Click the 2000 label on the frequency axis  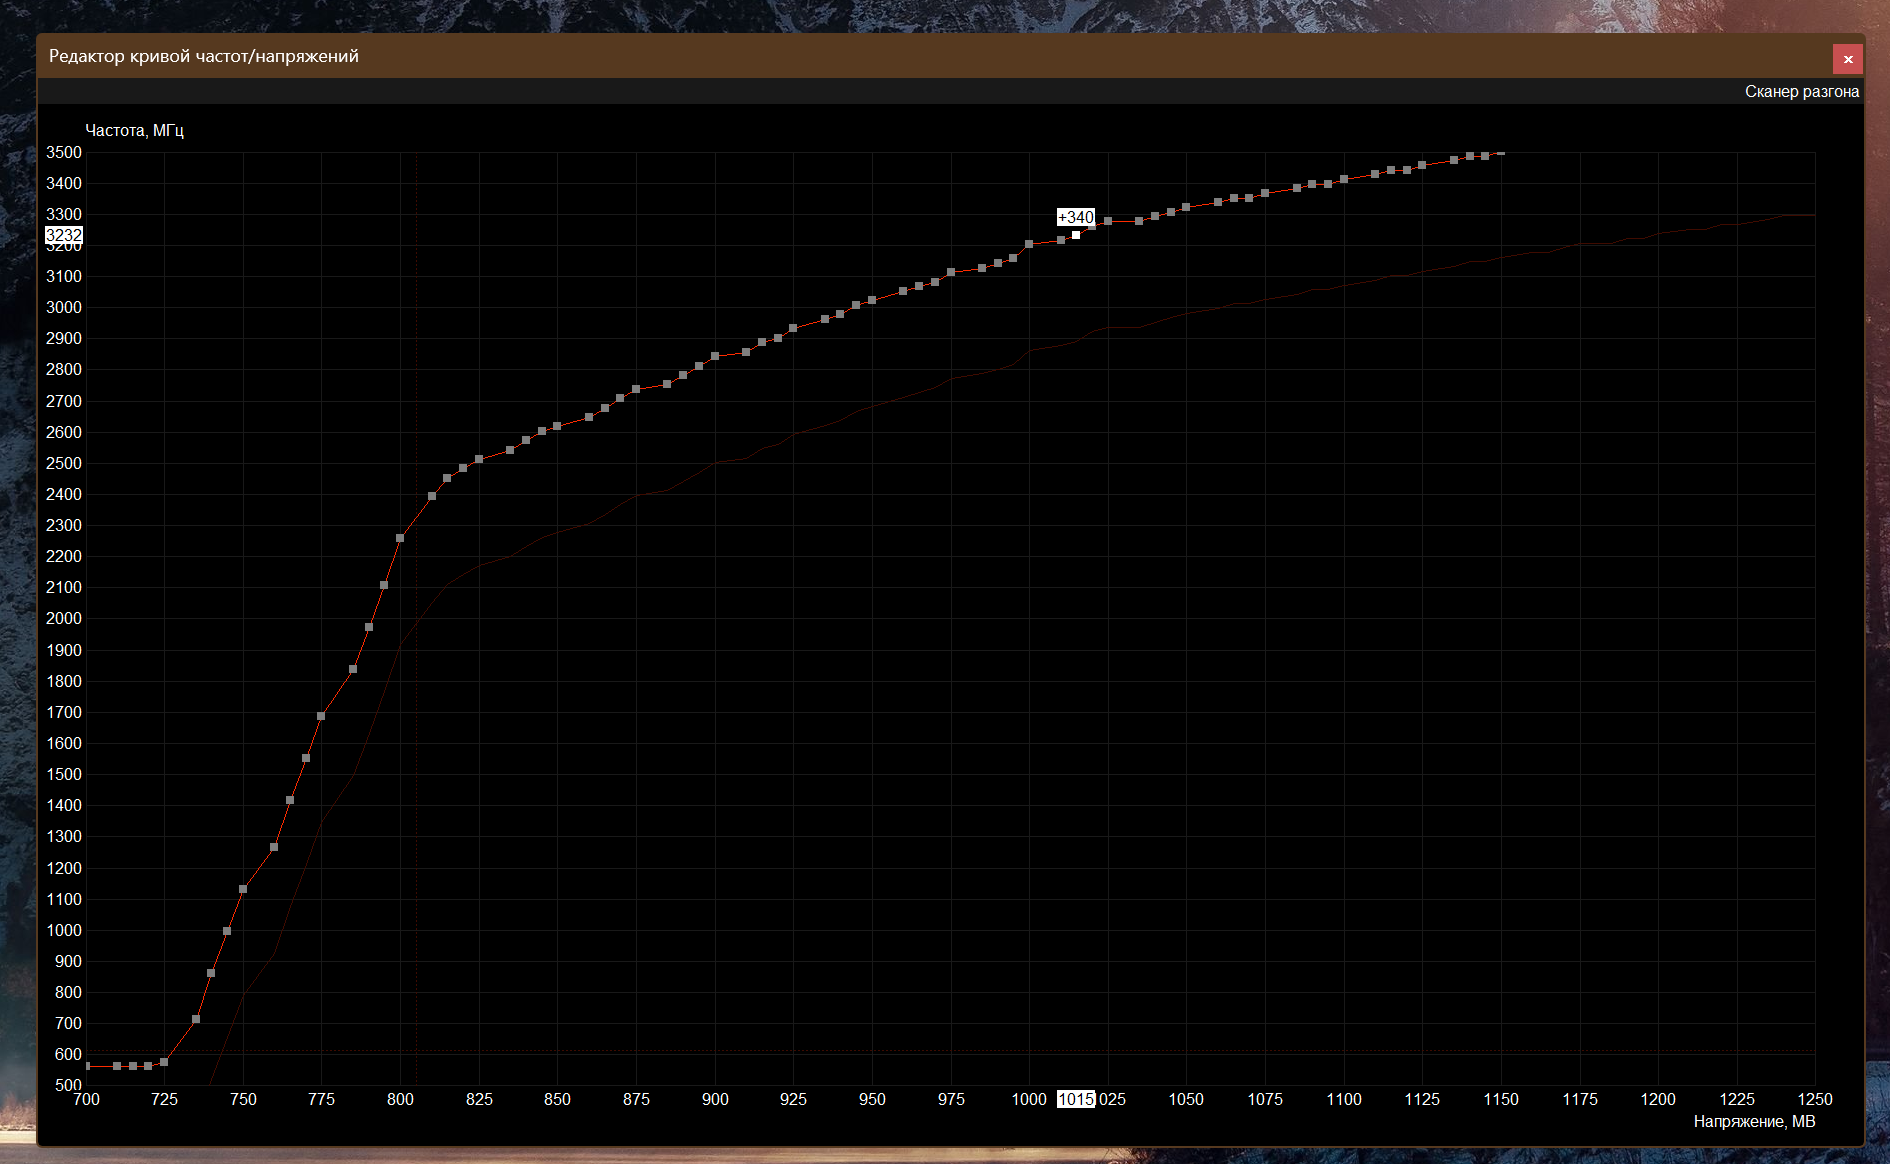click(x=64, y=618)
